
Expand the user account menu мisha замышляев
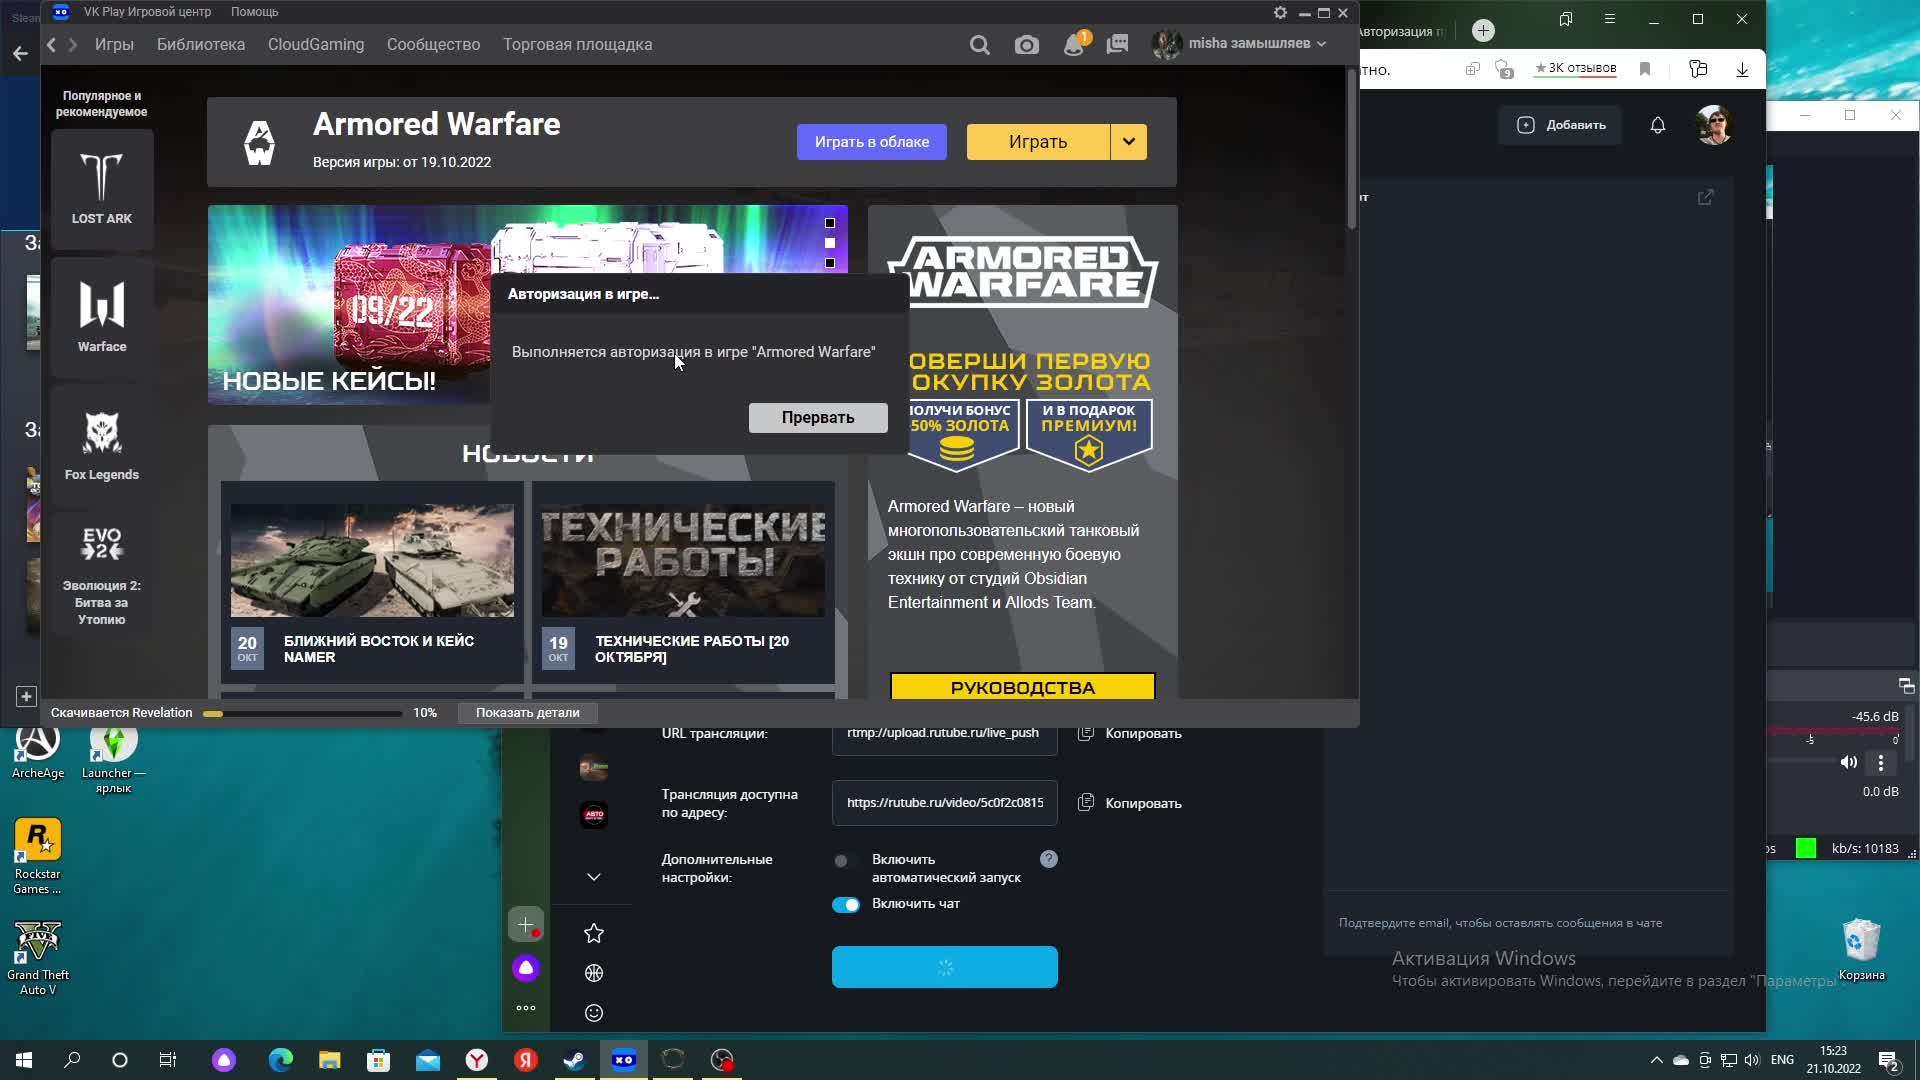1320,45
